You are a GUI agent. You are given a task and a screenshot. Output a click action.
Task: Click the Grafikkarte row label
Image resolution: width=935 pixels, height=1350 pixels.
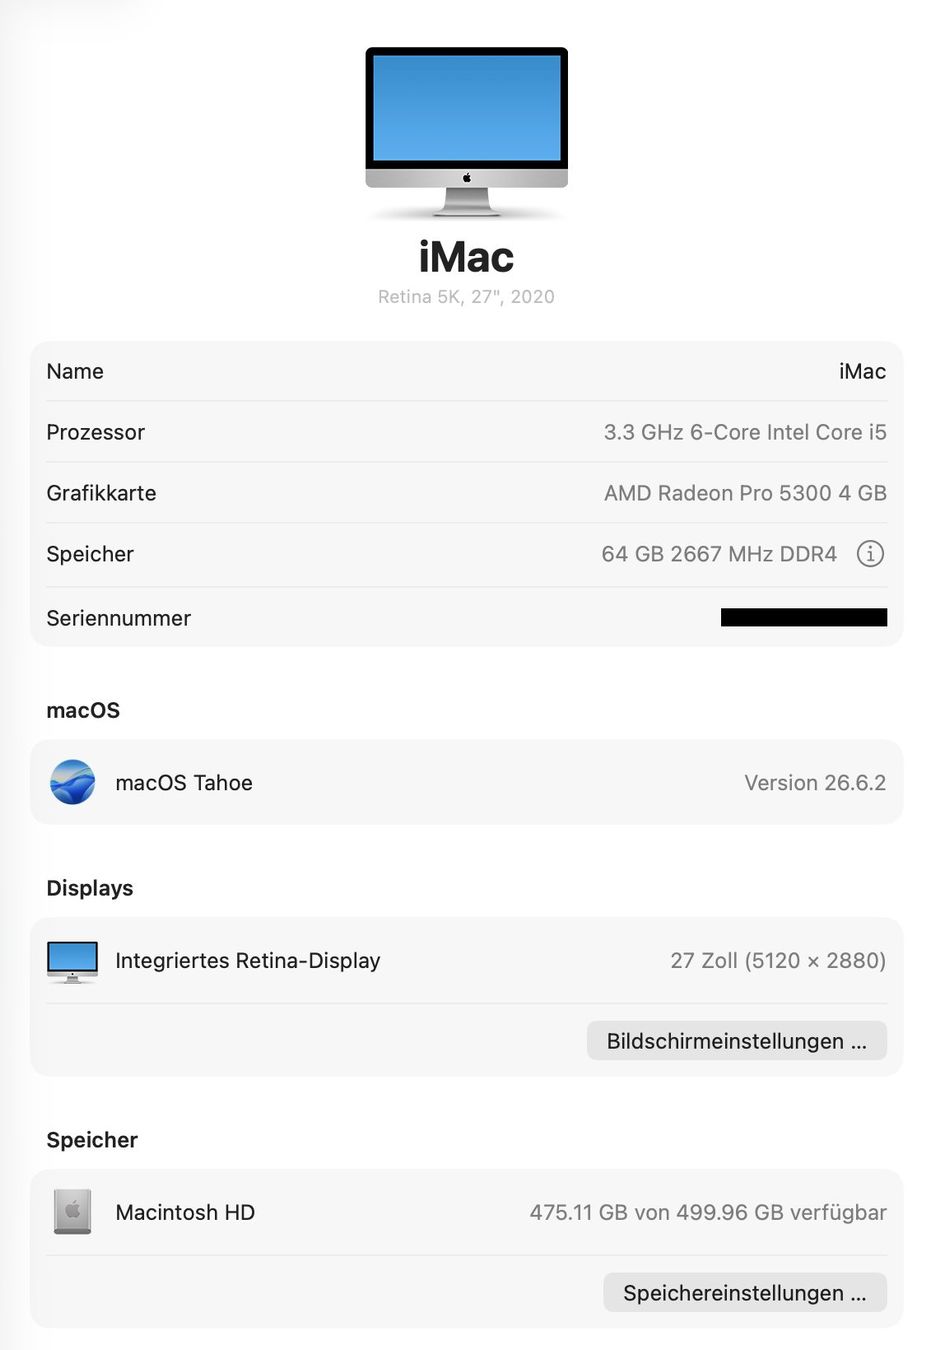click(101, 493)
